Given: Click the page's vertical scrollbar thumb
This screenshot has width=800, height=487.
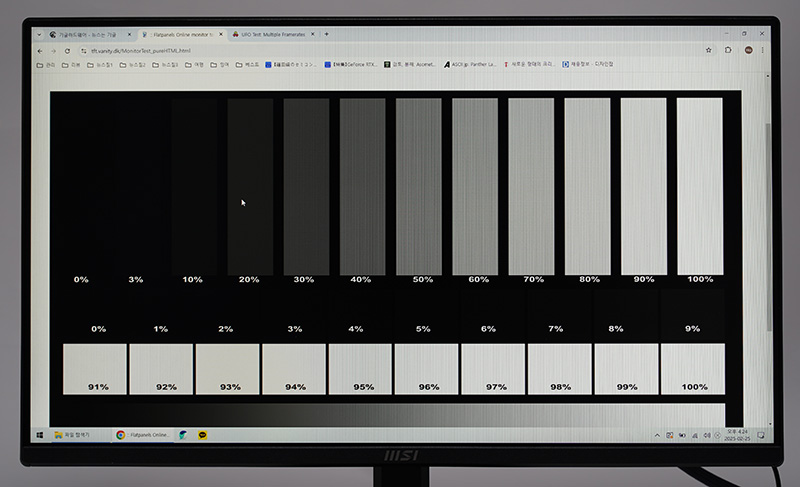Looking at the screenshot, I should point(768,227).
